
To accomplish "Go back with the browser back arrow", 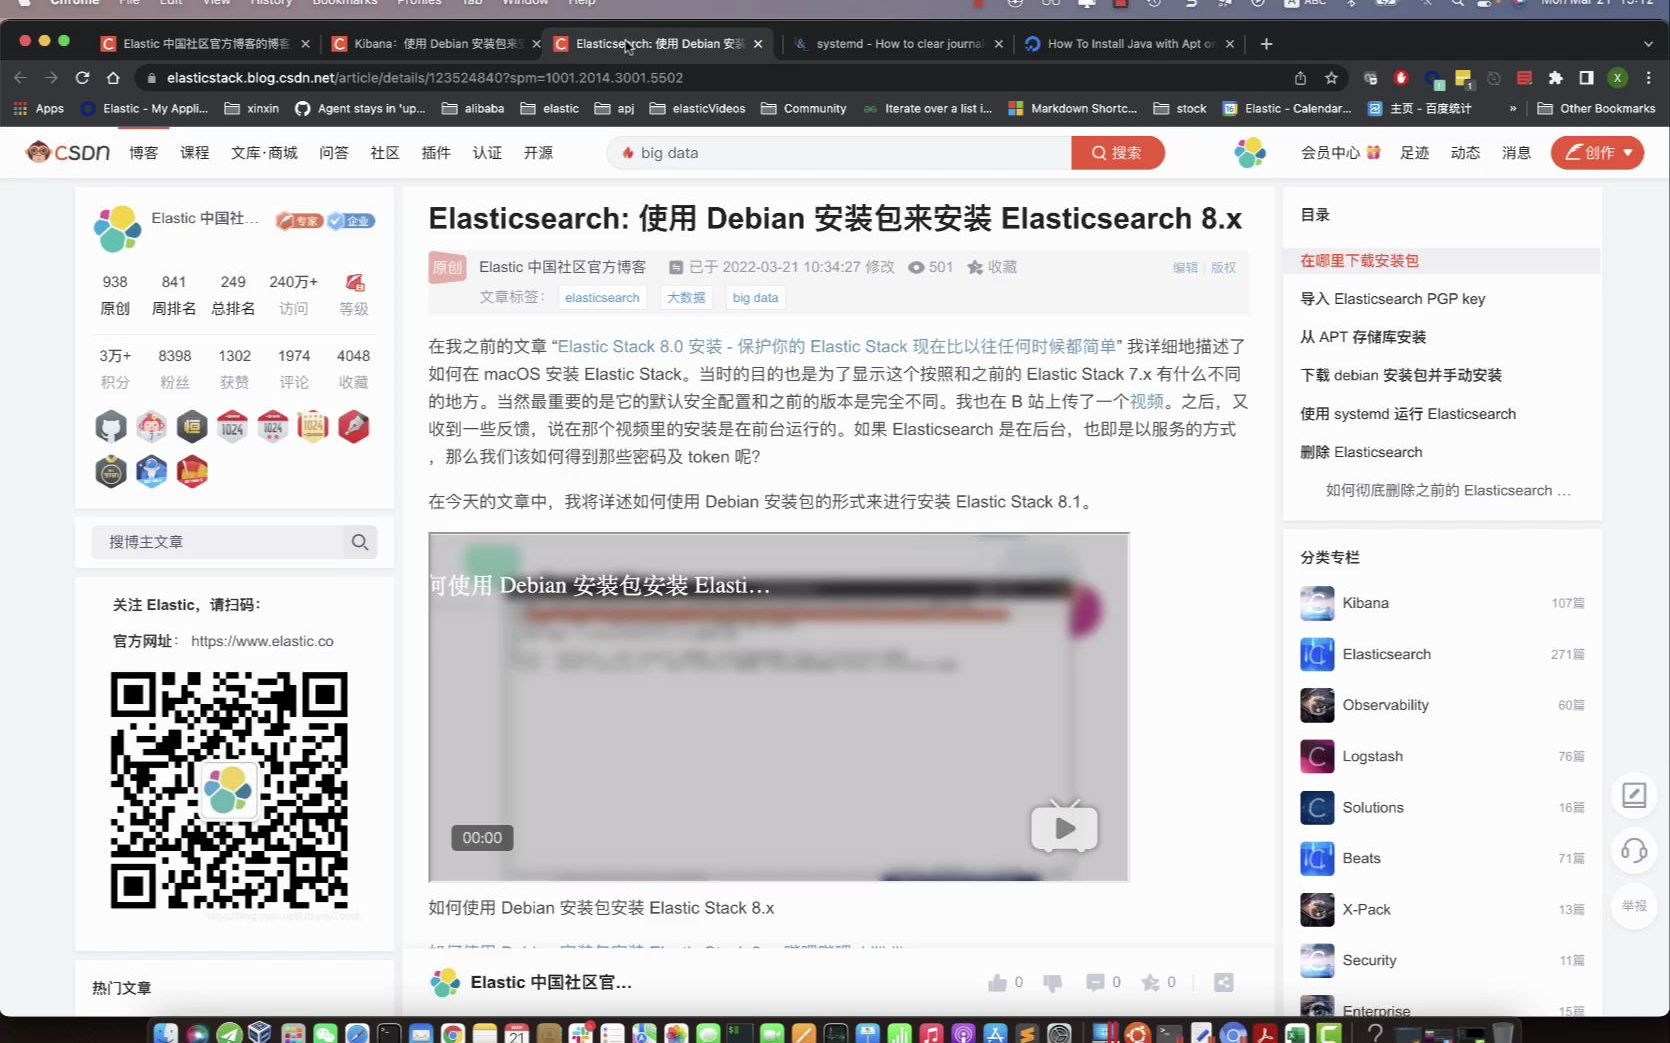I will point(20,78).
